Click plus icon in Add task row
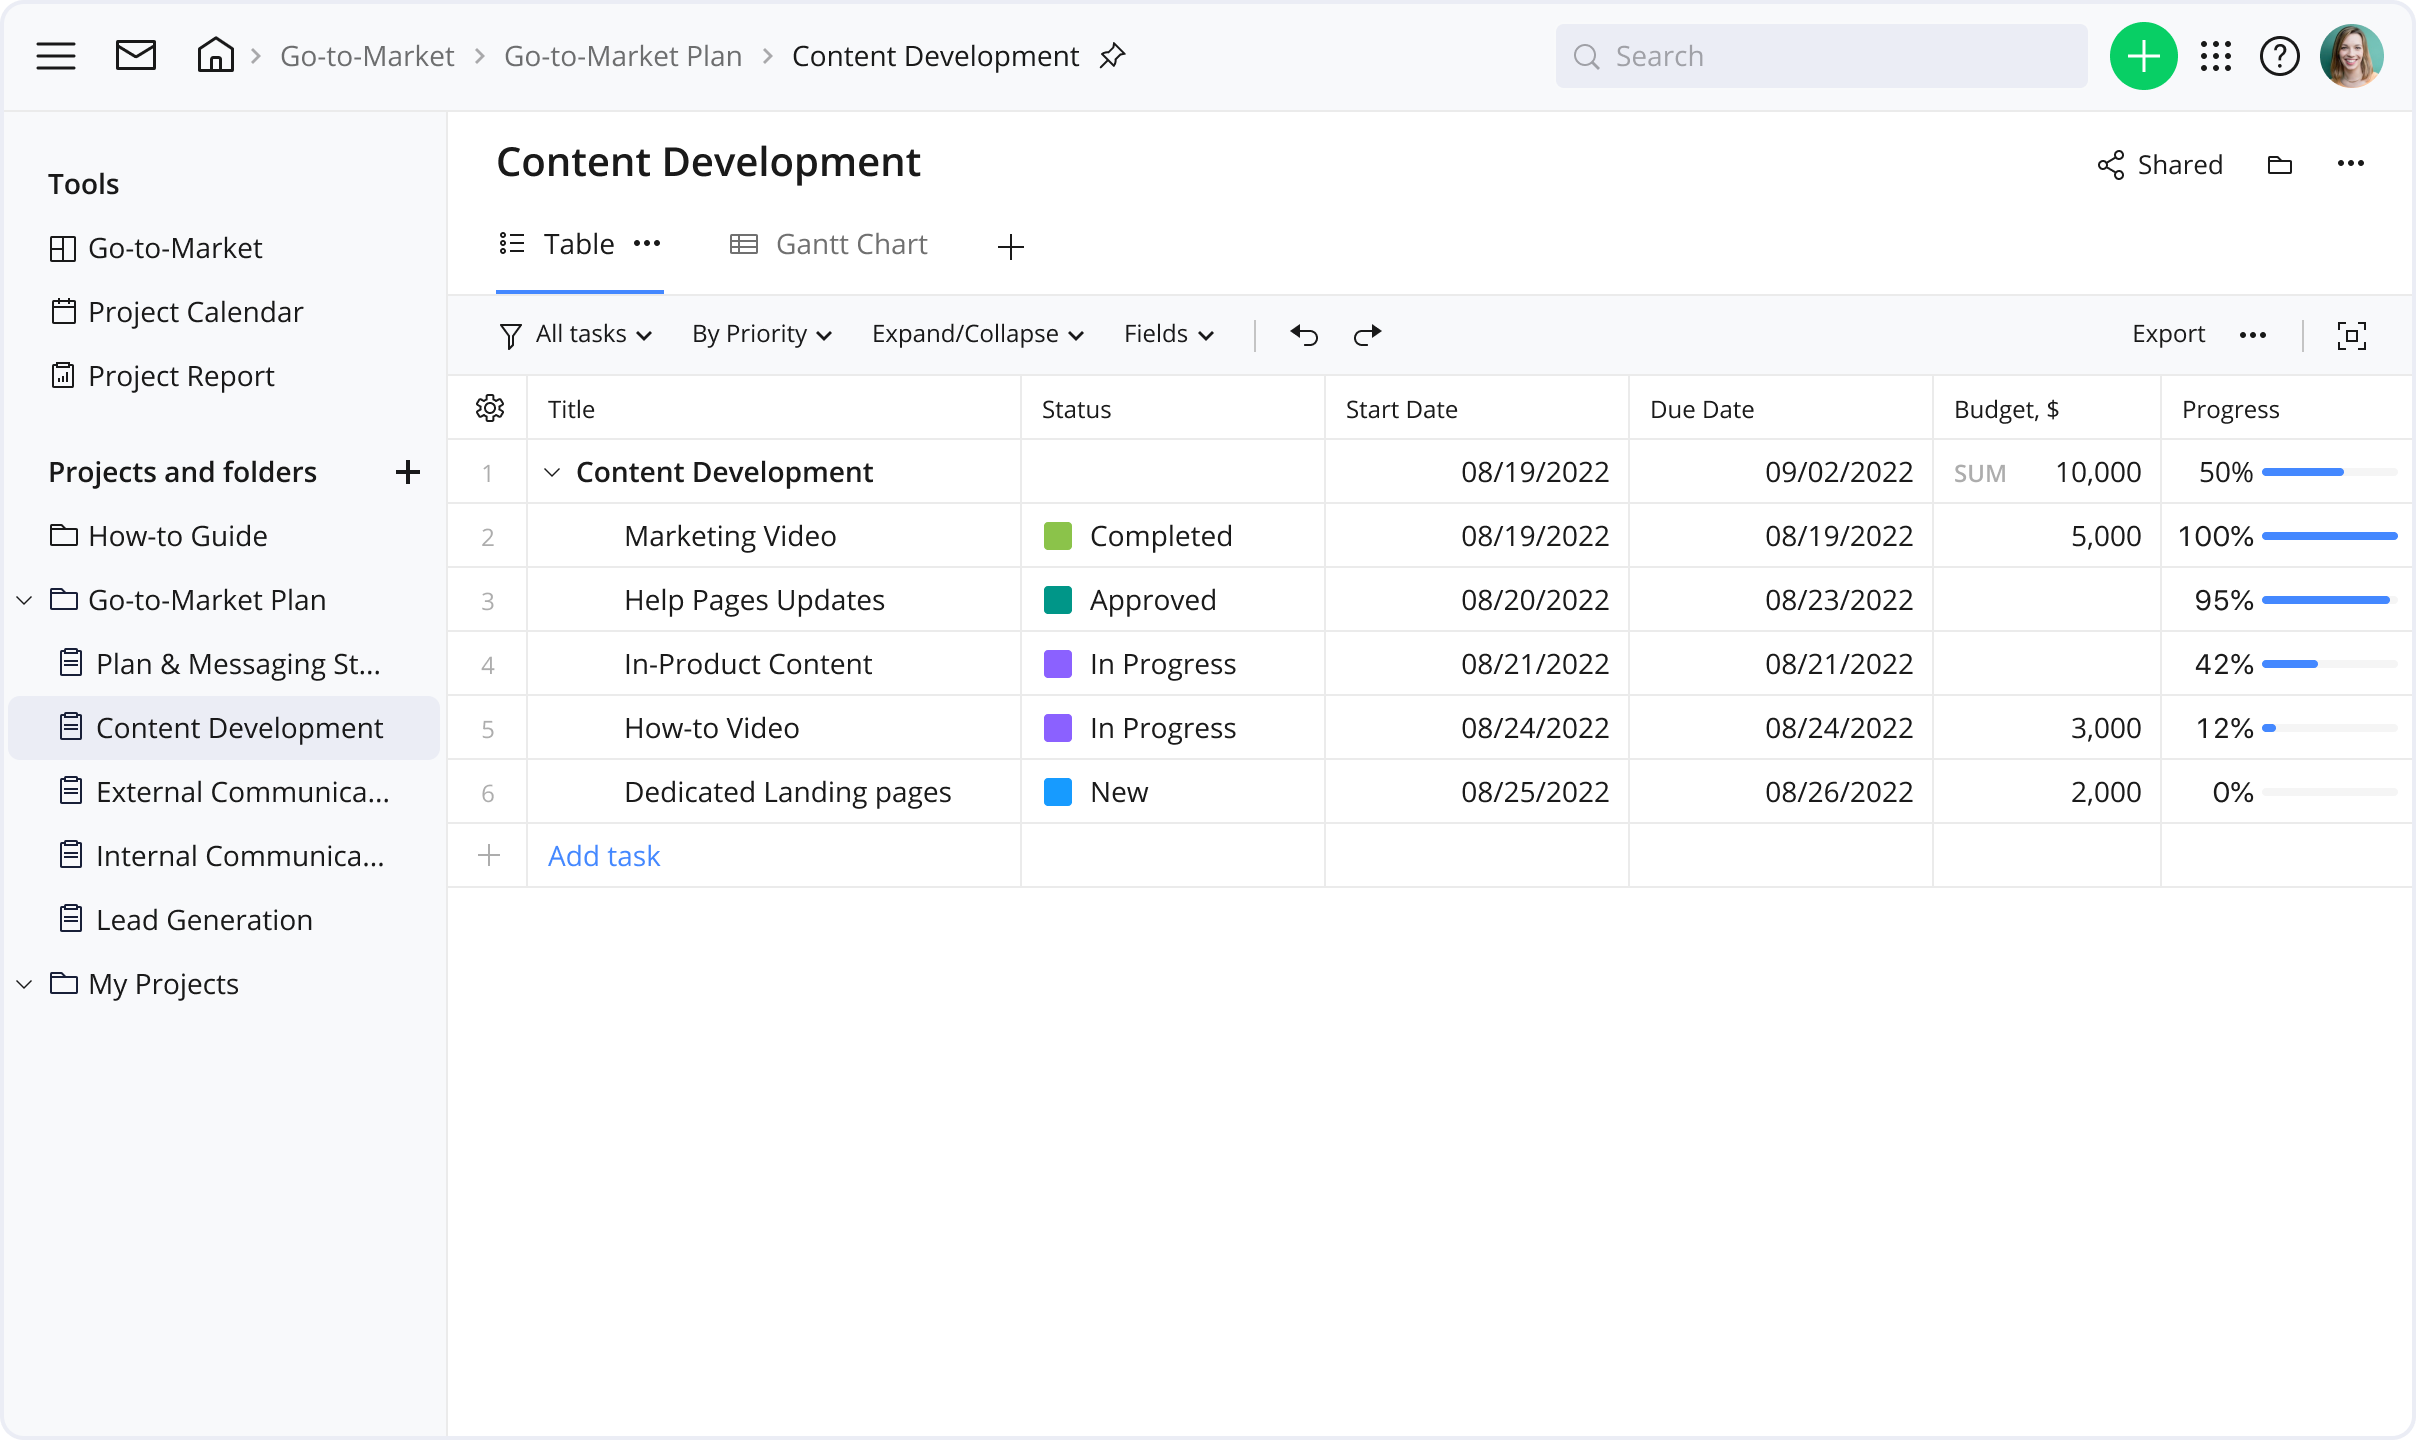 coord(488,855)
